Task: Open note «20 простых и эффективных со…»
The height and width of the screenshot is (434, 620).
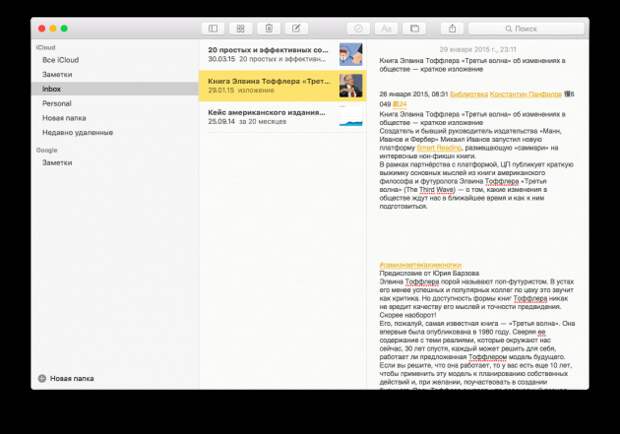Action: pyautogui.click(x=283, y=55)
